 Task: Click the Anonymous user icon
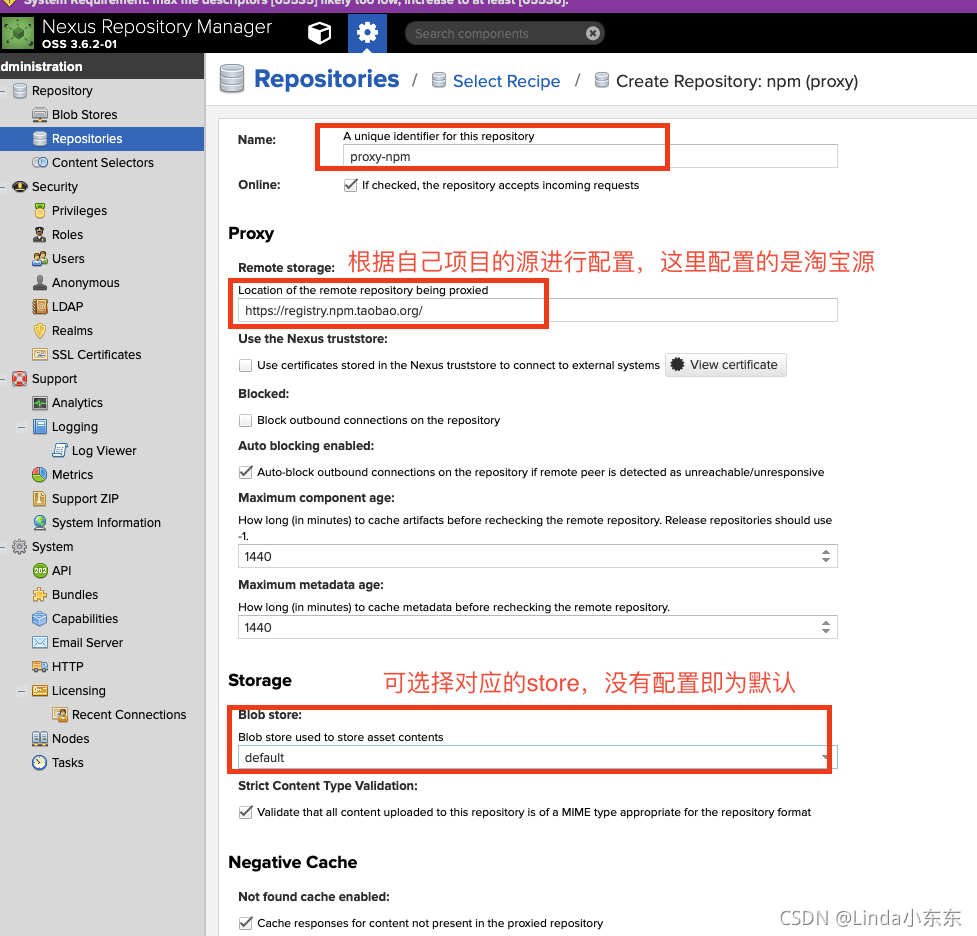click(x=40, y=282)
